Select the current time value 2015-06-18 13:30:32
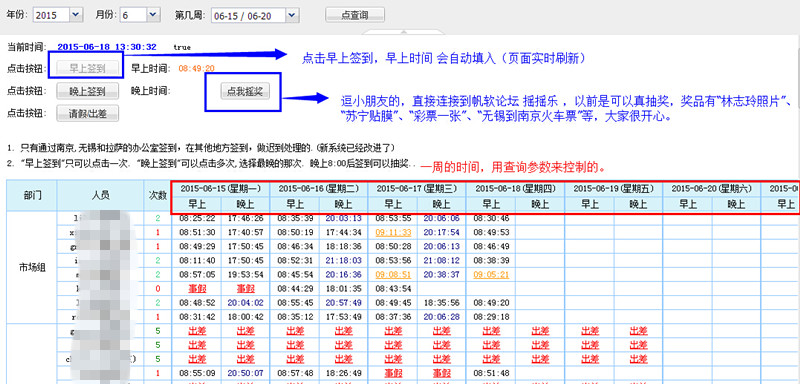This screenshot has height=384, width=800. coord(107,46)
